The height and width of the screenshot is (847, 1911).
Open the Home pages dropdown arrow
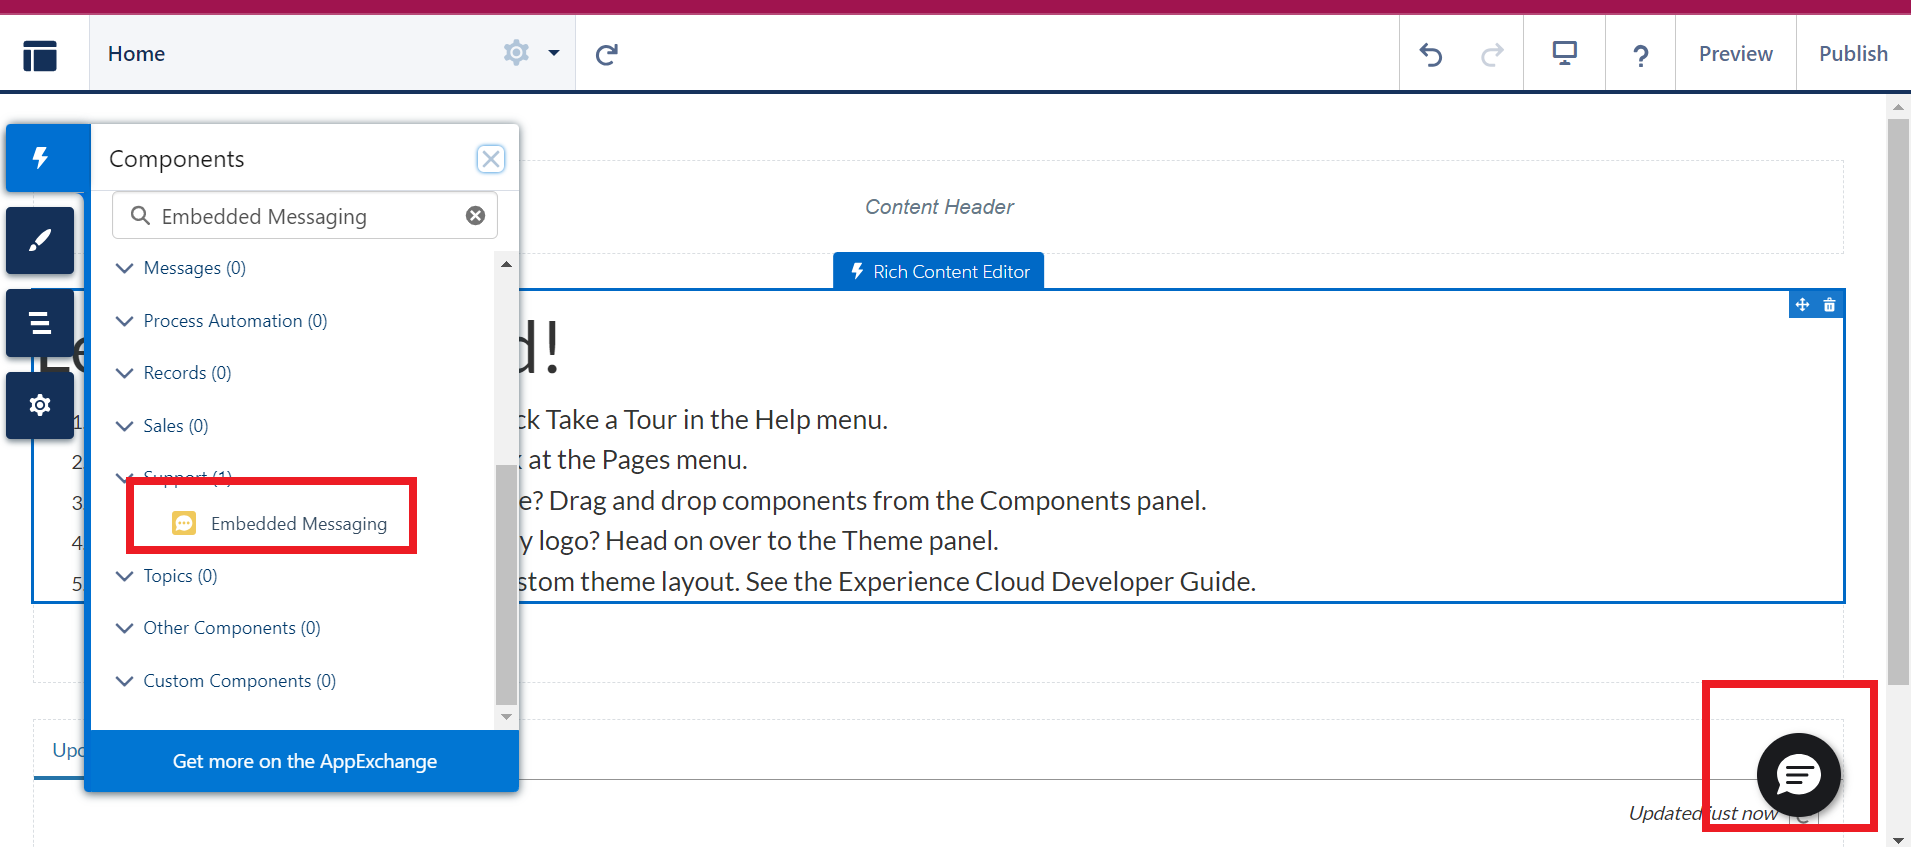point(554,53)
